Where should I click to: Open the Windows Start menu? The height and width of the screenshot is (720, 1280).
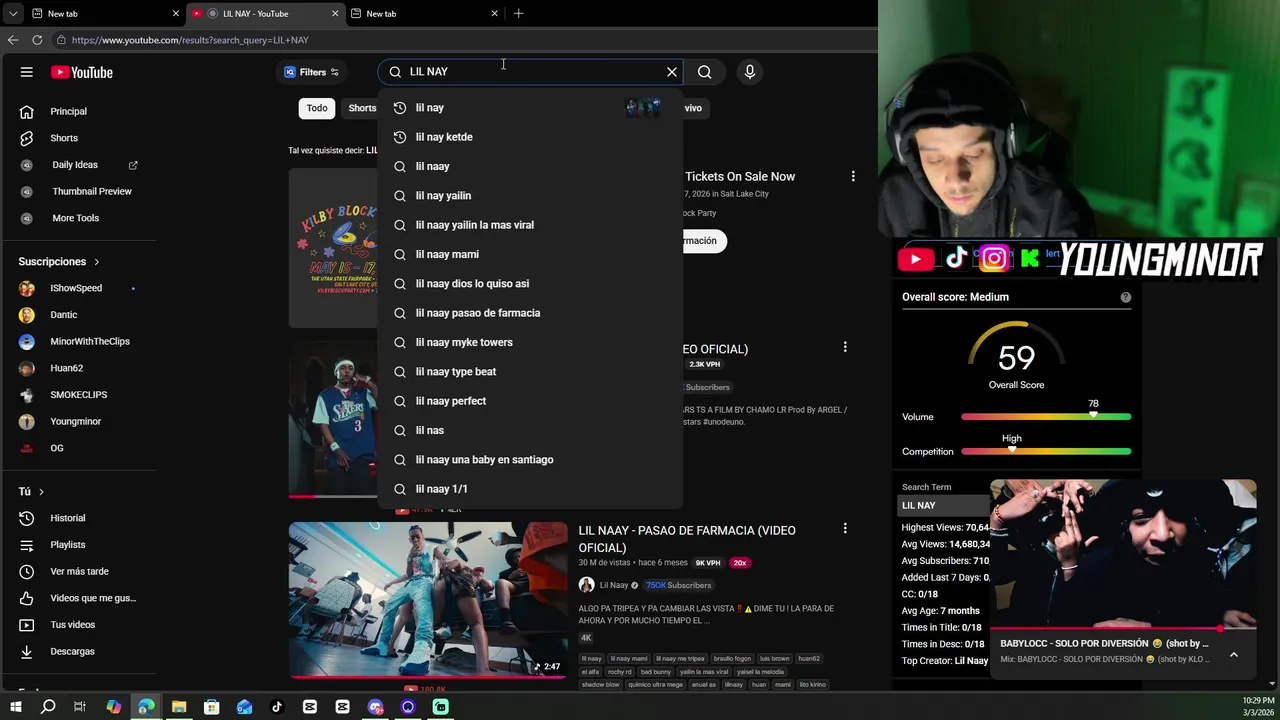pos(16,707)
